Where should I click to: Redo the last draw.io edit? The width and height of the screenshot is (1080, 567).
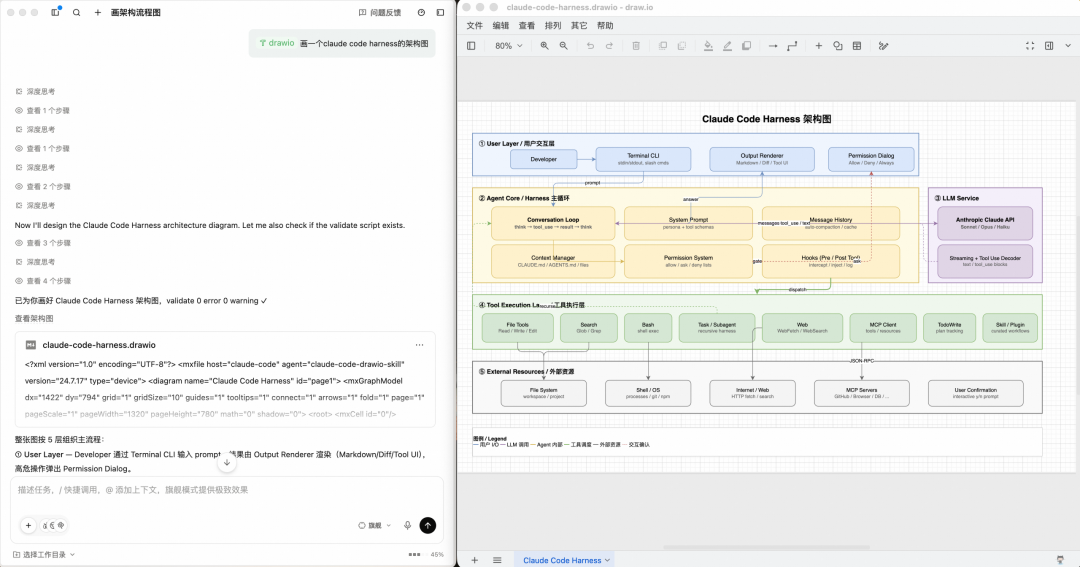[610, 46]
